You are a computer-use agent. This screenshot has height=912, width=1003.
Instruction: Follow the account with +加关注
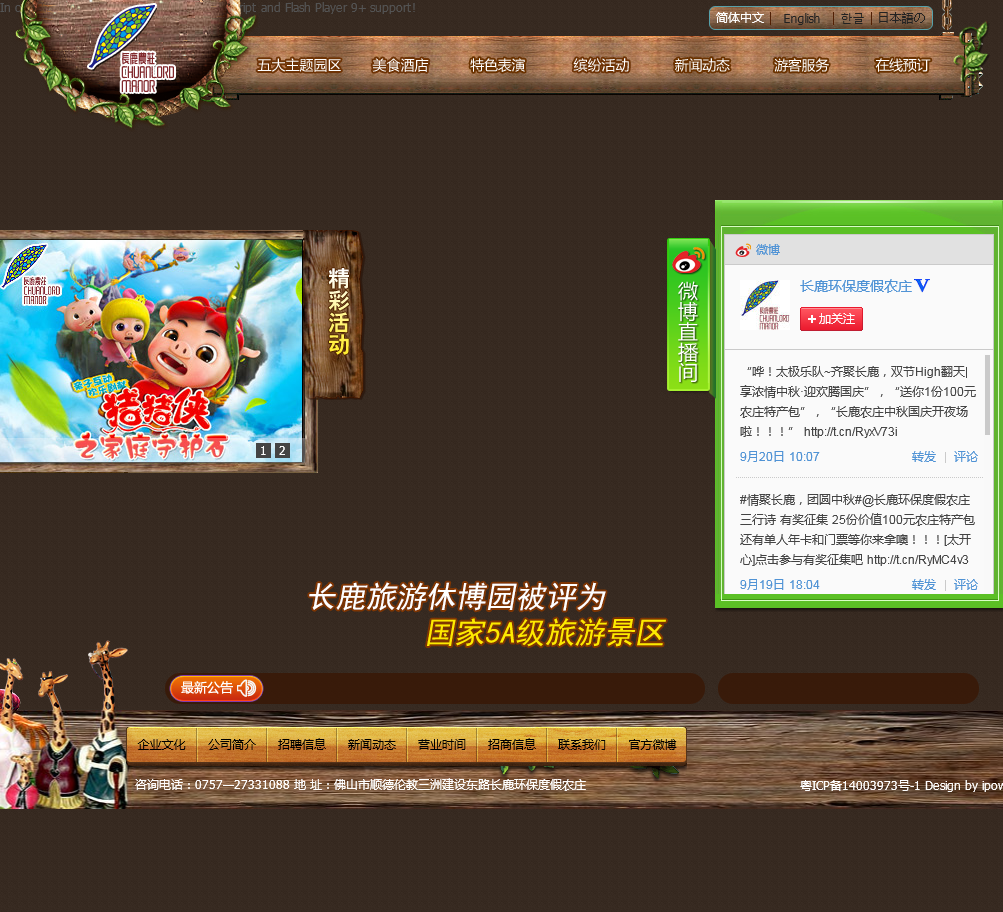pyautogui.click(x=831, y=319)
